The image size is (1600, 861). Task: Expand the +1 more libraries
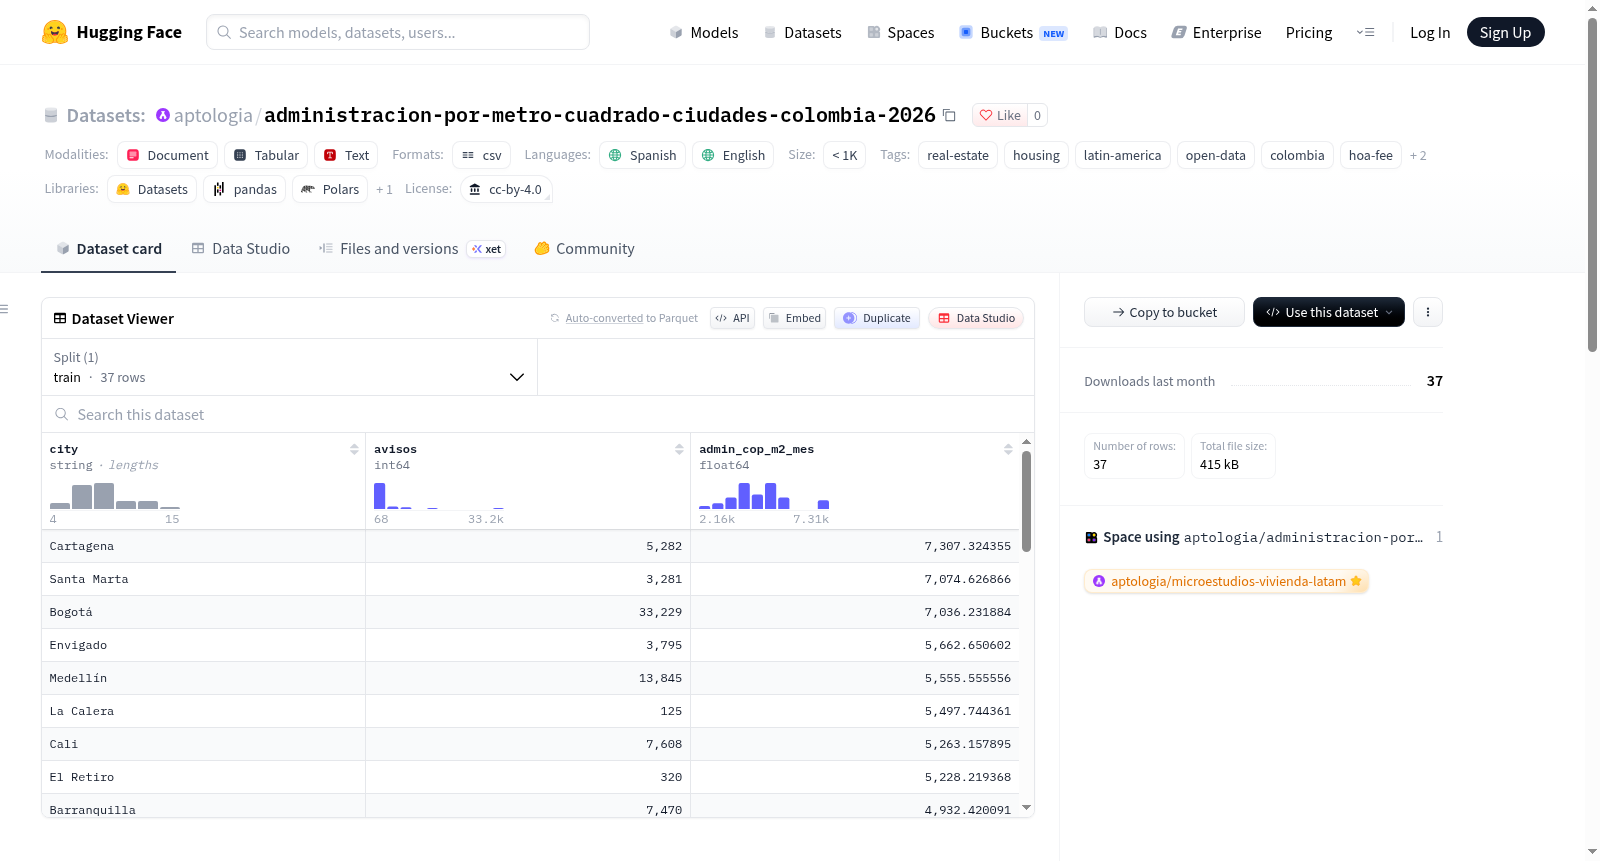pos(384,189)
